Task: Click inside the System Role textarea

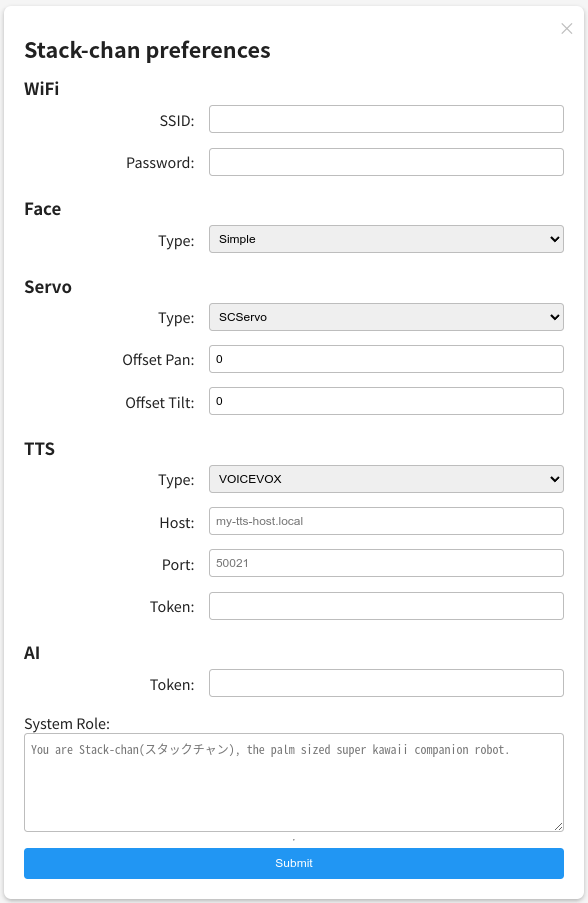Action: pos(294,783)
